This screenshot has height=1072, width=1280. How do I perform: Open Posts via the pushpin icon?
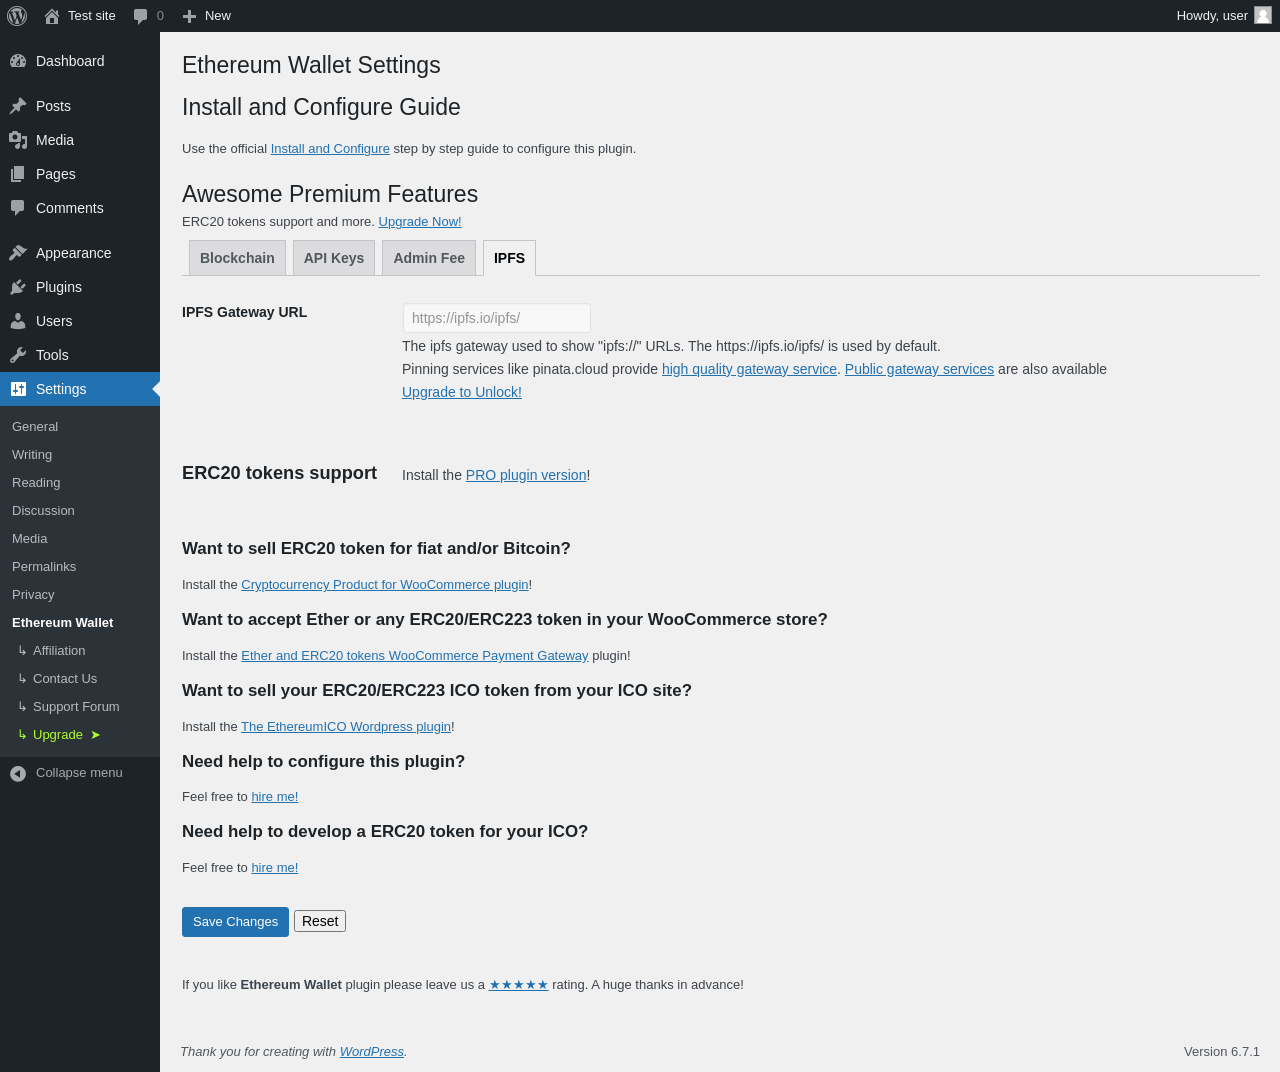pyautogui.click(x=18, y=106)
